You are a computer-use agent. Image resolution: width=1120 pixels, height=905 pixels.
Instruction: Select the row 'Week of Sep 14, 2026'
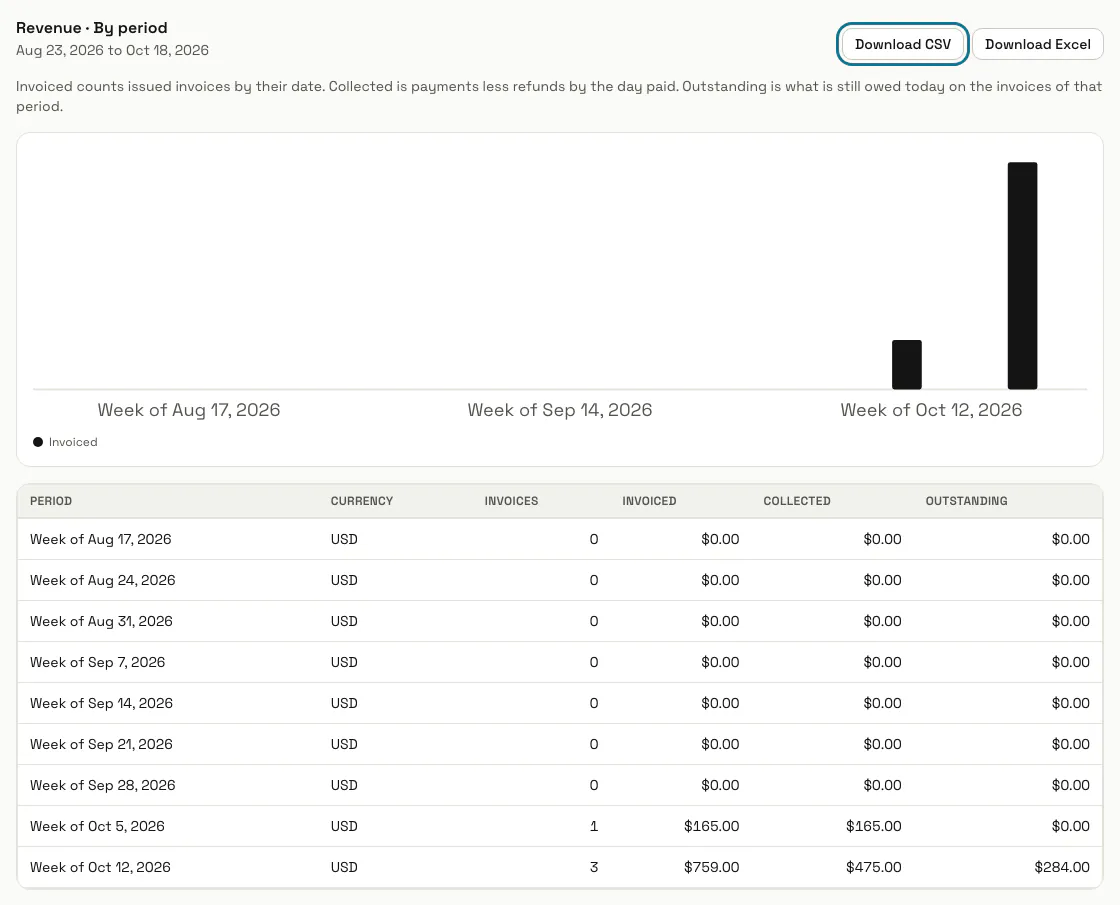tap(560, 704)
